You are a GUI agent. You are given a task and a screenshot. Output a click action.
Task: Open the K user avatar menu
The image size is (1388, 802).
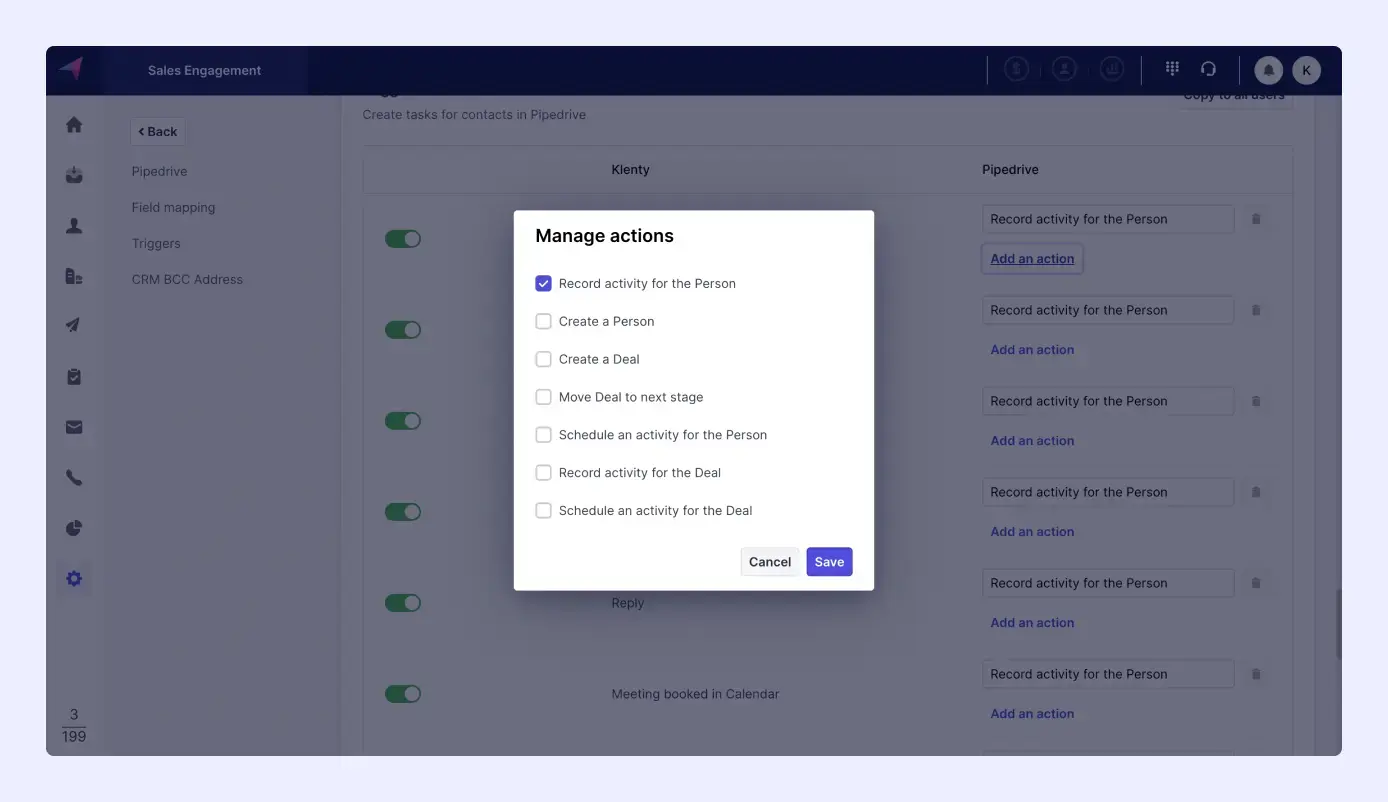1306,70
